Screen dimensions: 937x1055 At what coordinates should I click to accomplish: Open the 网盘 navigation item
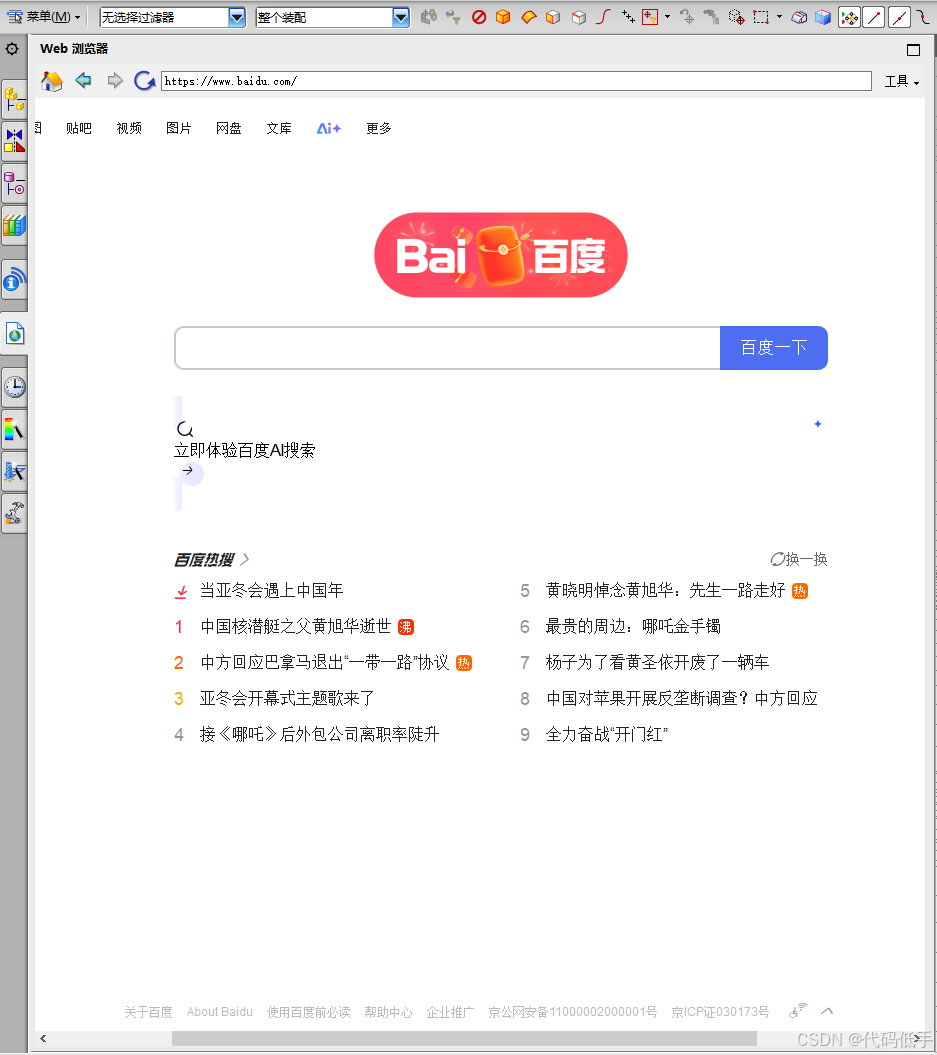[x=229, y=128]
